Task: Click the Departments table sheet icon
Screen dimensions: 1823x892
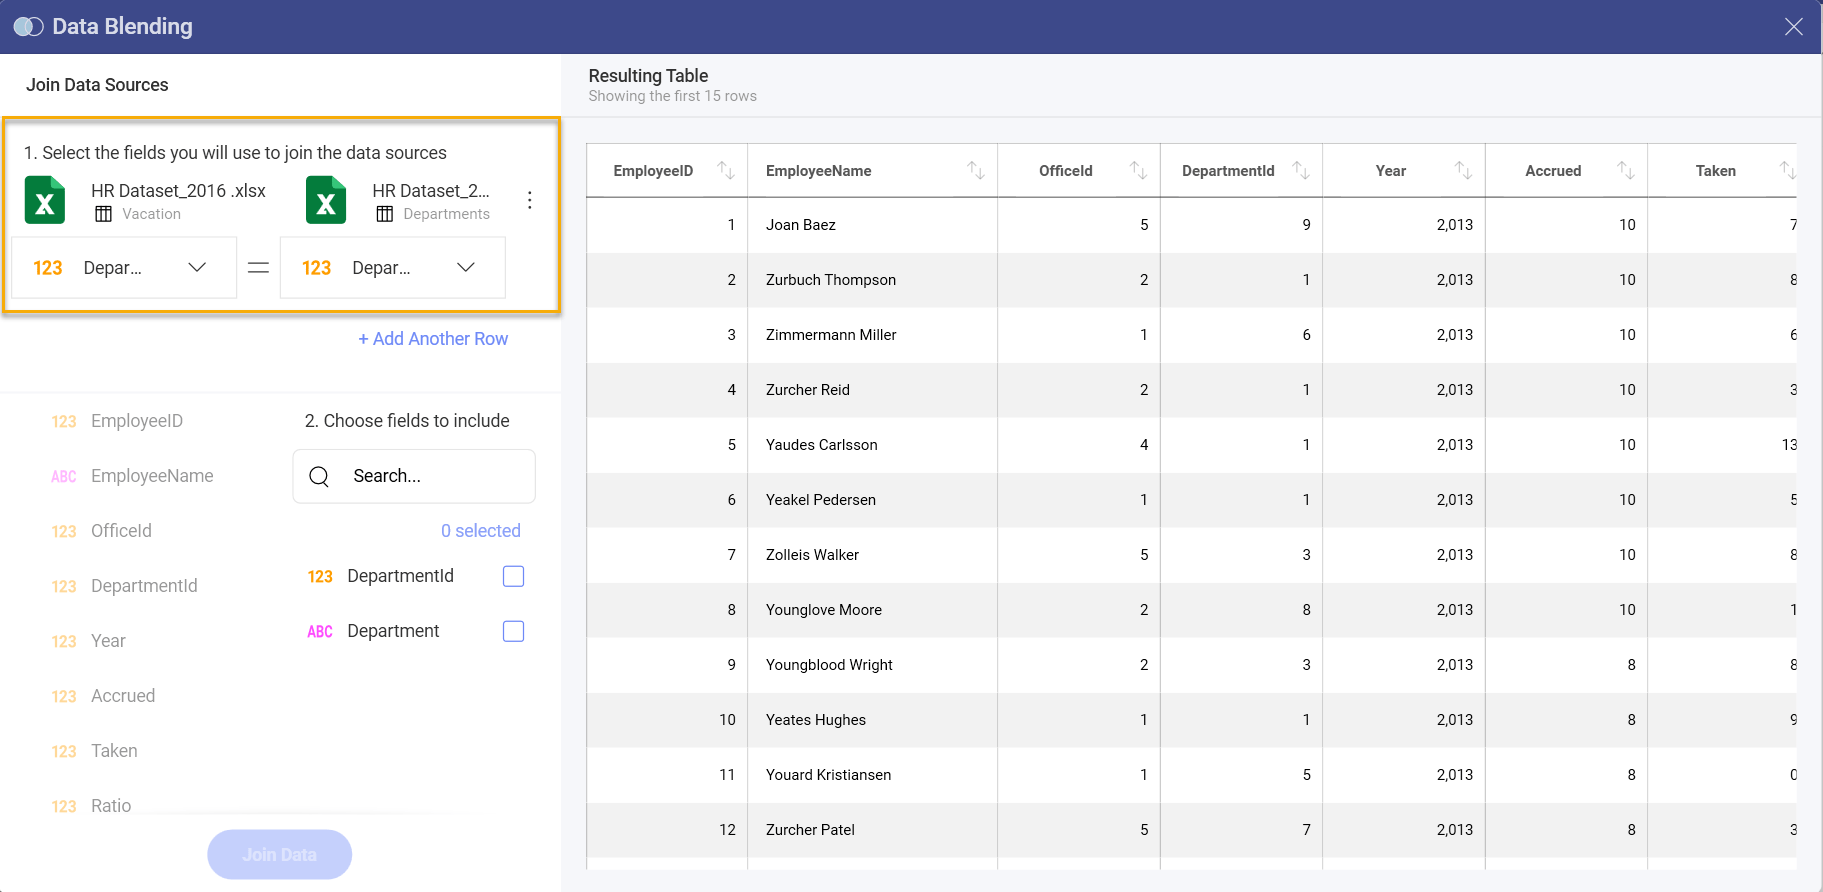Action: pyautogui.click(x=384, y=214)
